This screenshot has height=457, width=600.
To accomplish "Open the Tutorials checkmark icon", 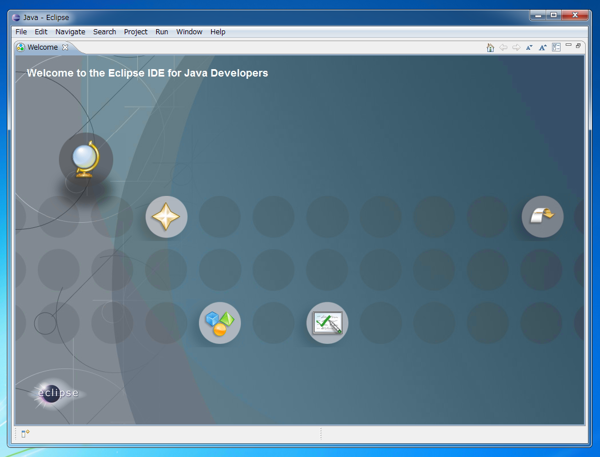I will tap(327, 323).
